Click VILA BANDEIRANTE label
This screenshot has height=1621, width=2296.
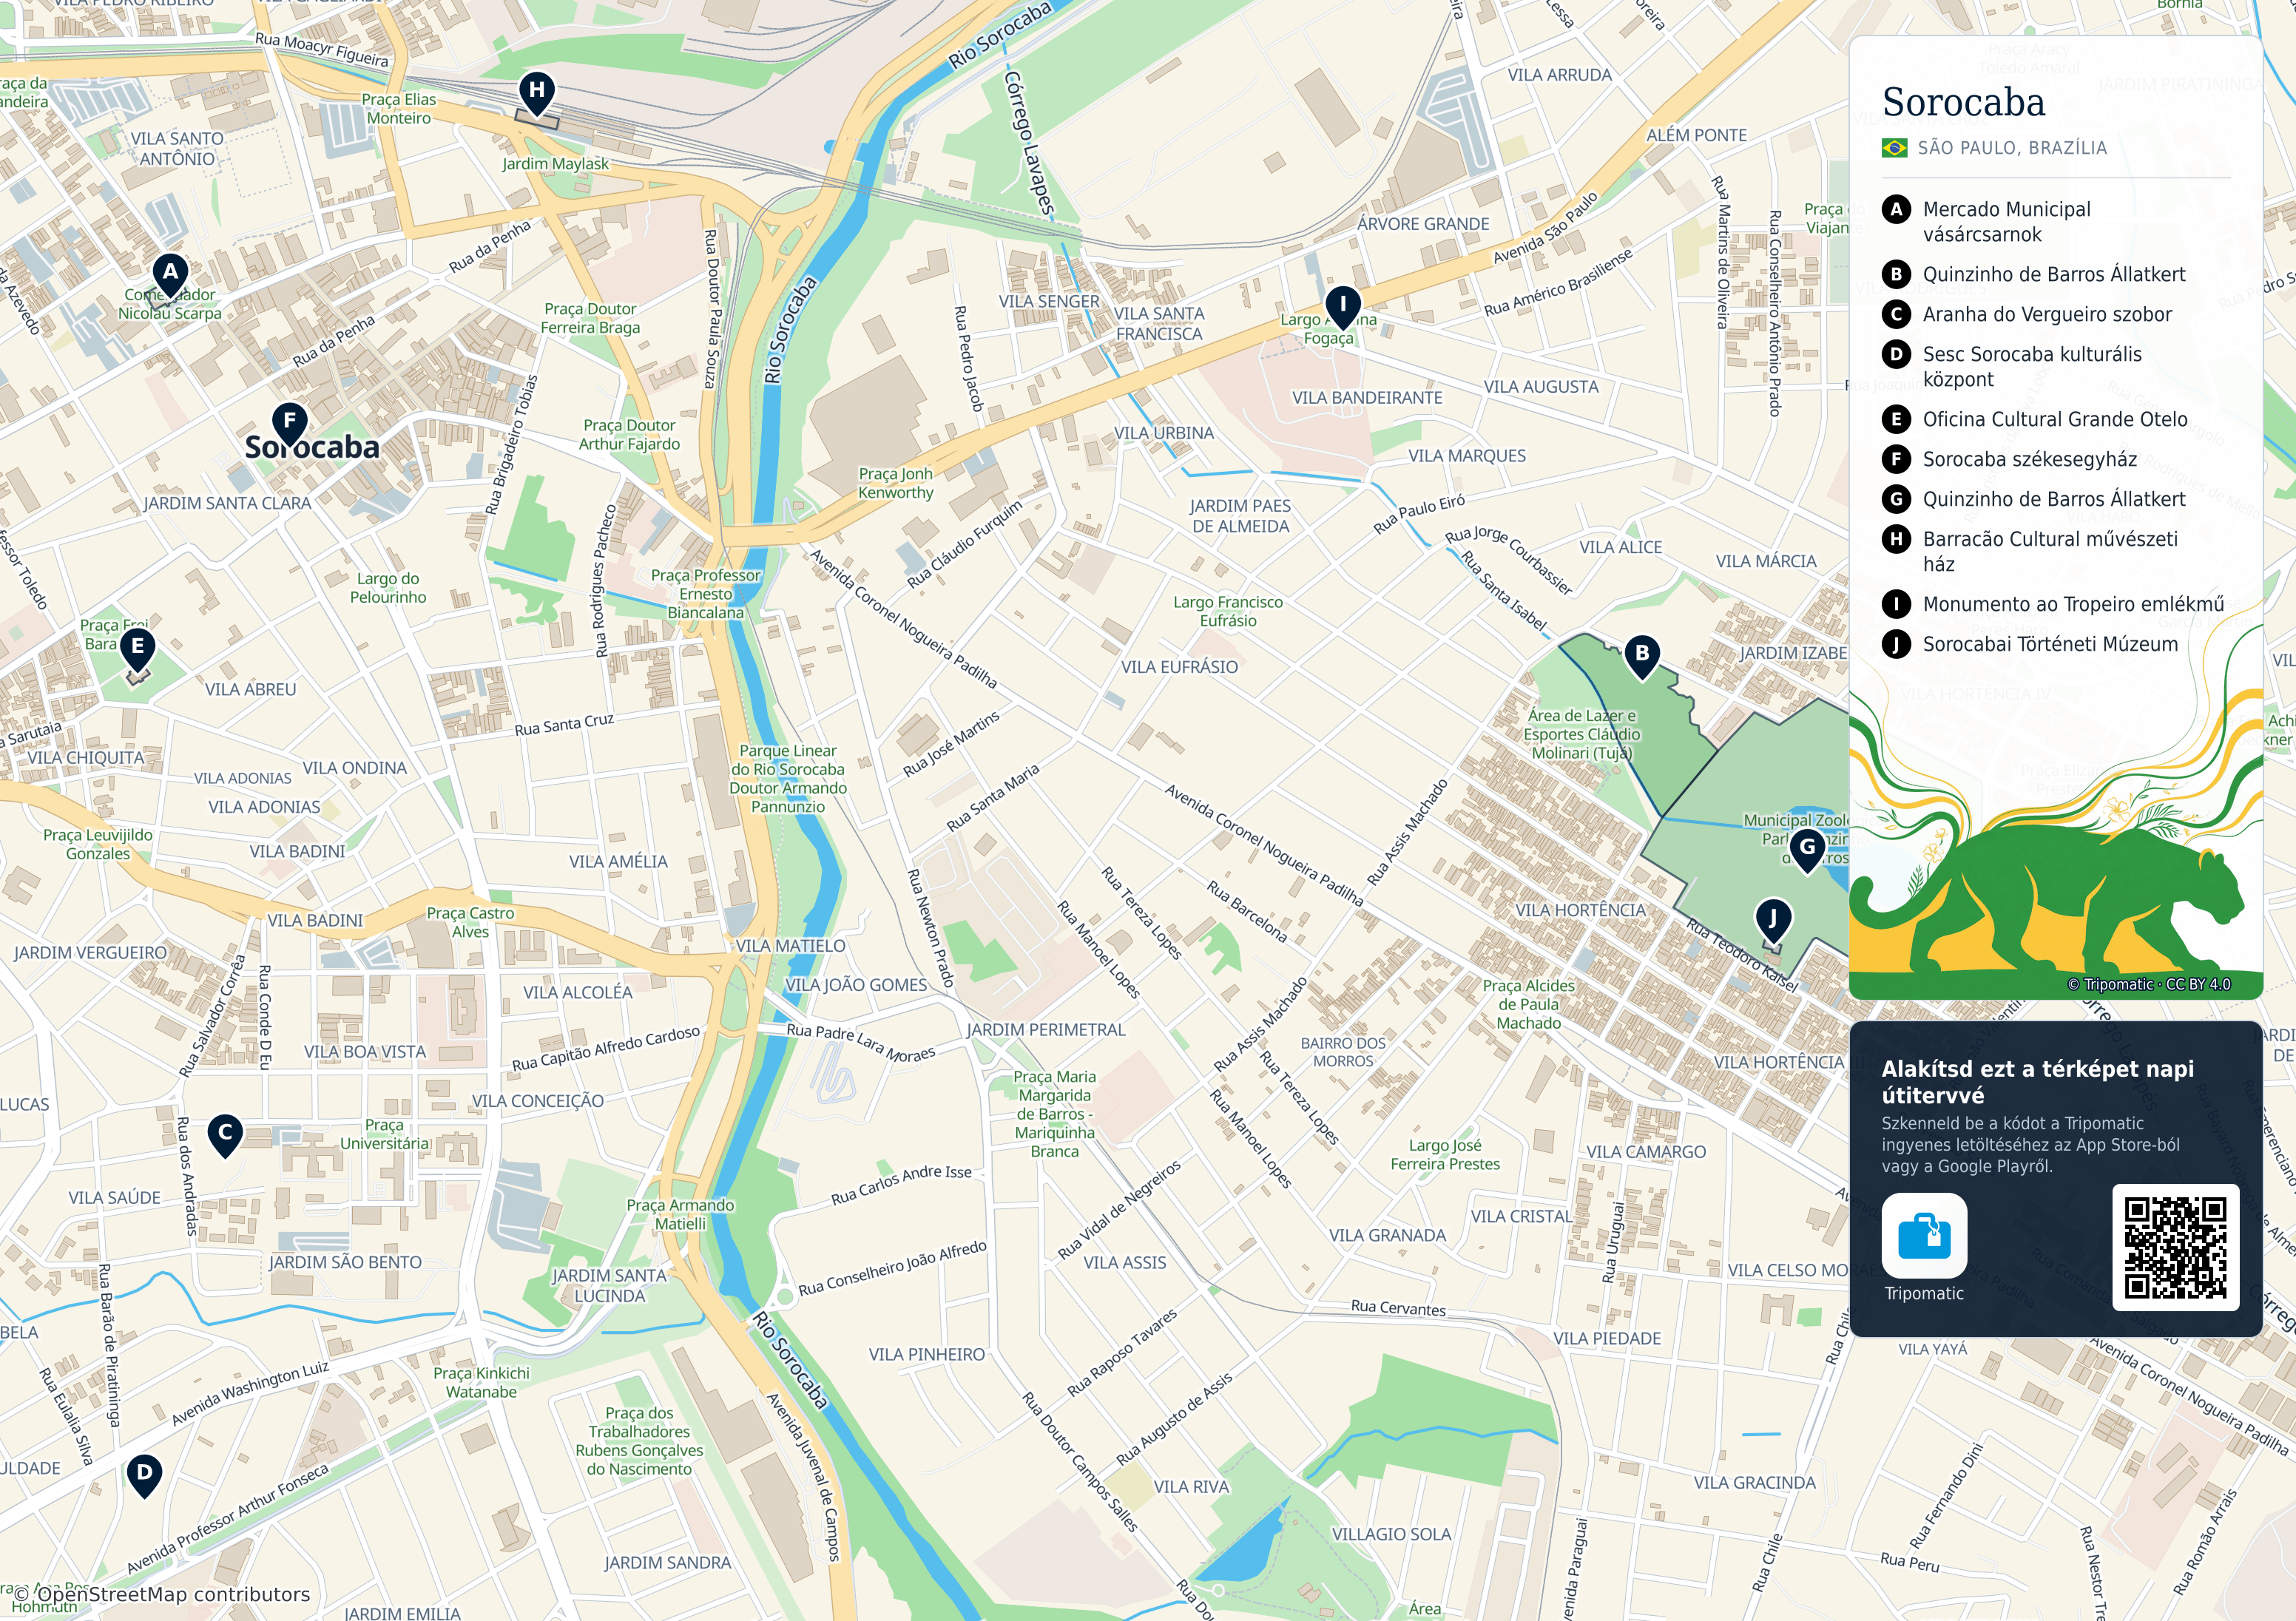(1367, 398)
